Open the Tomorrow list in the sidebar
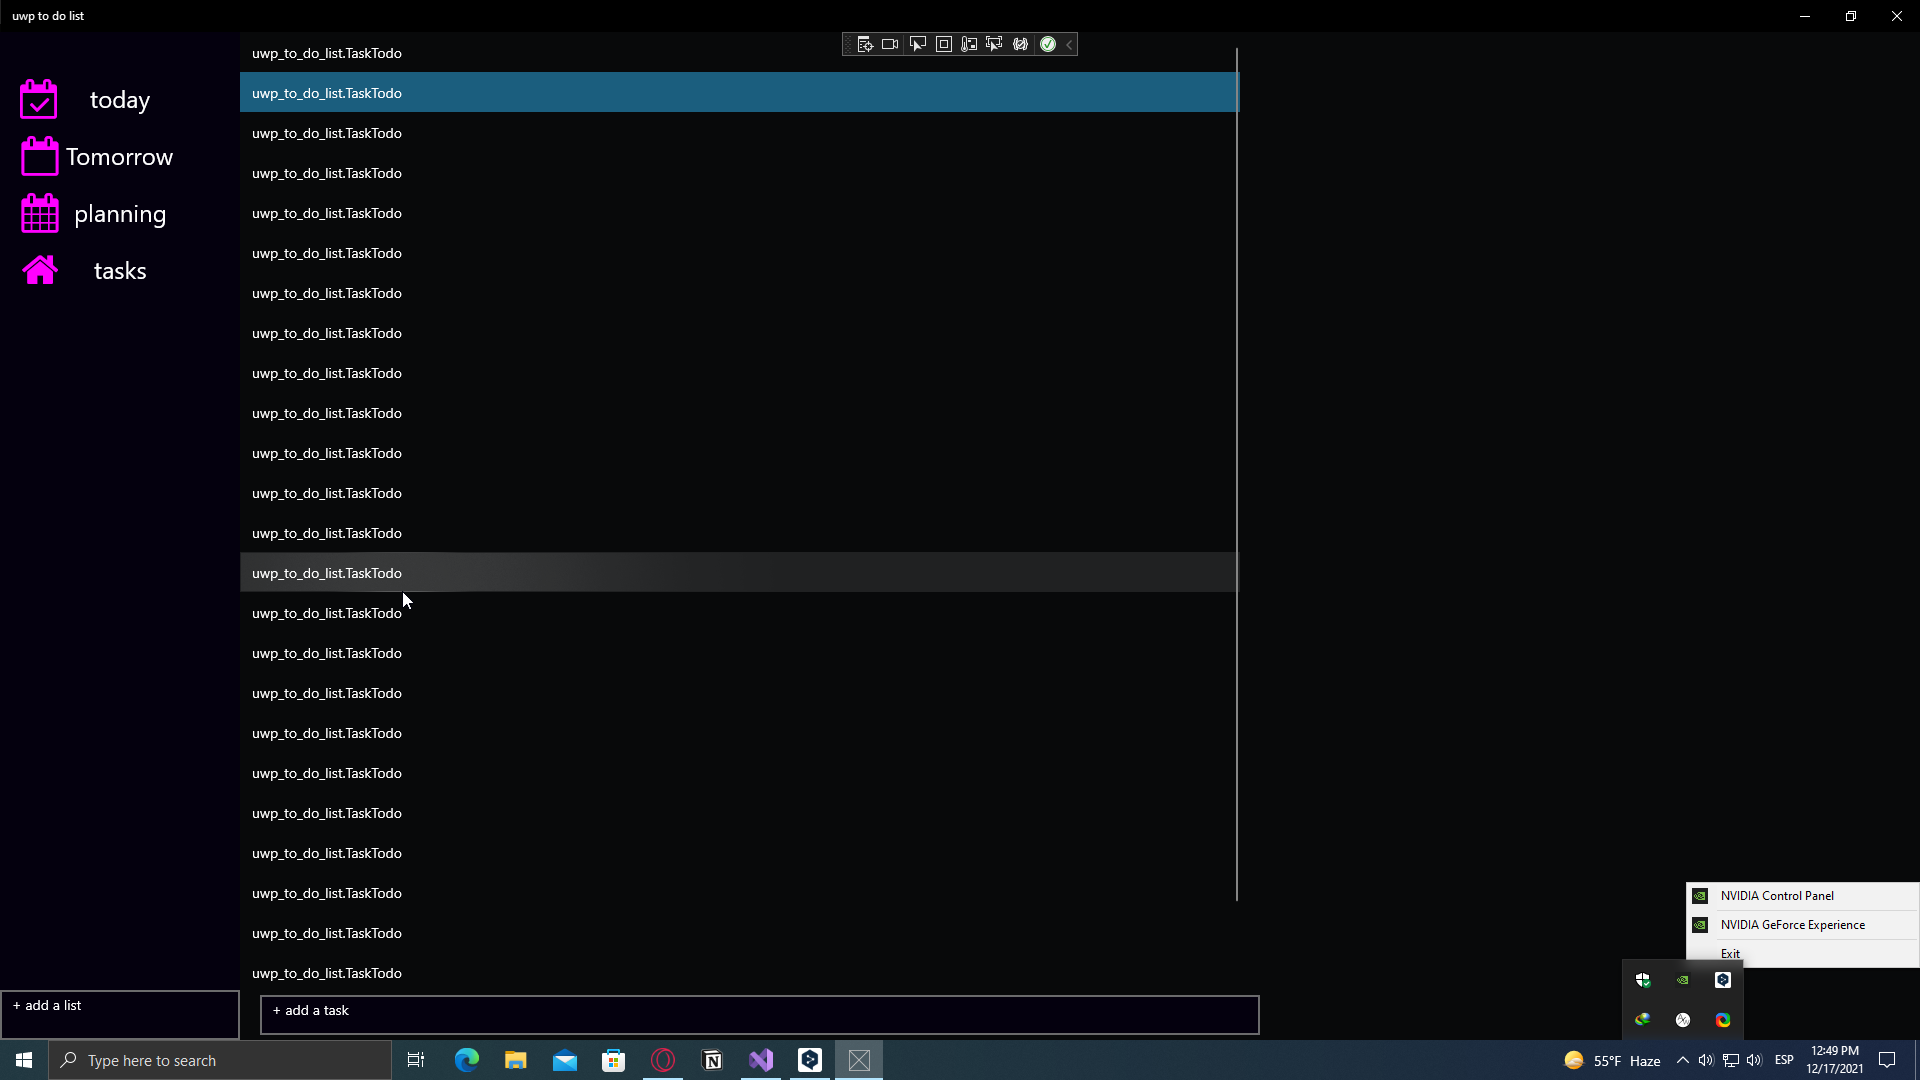Screen dimensions: 1920x1080 [120, 157]
